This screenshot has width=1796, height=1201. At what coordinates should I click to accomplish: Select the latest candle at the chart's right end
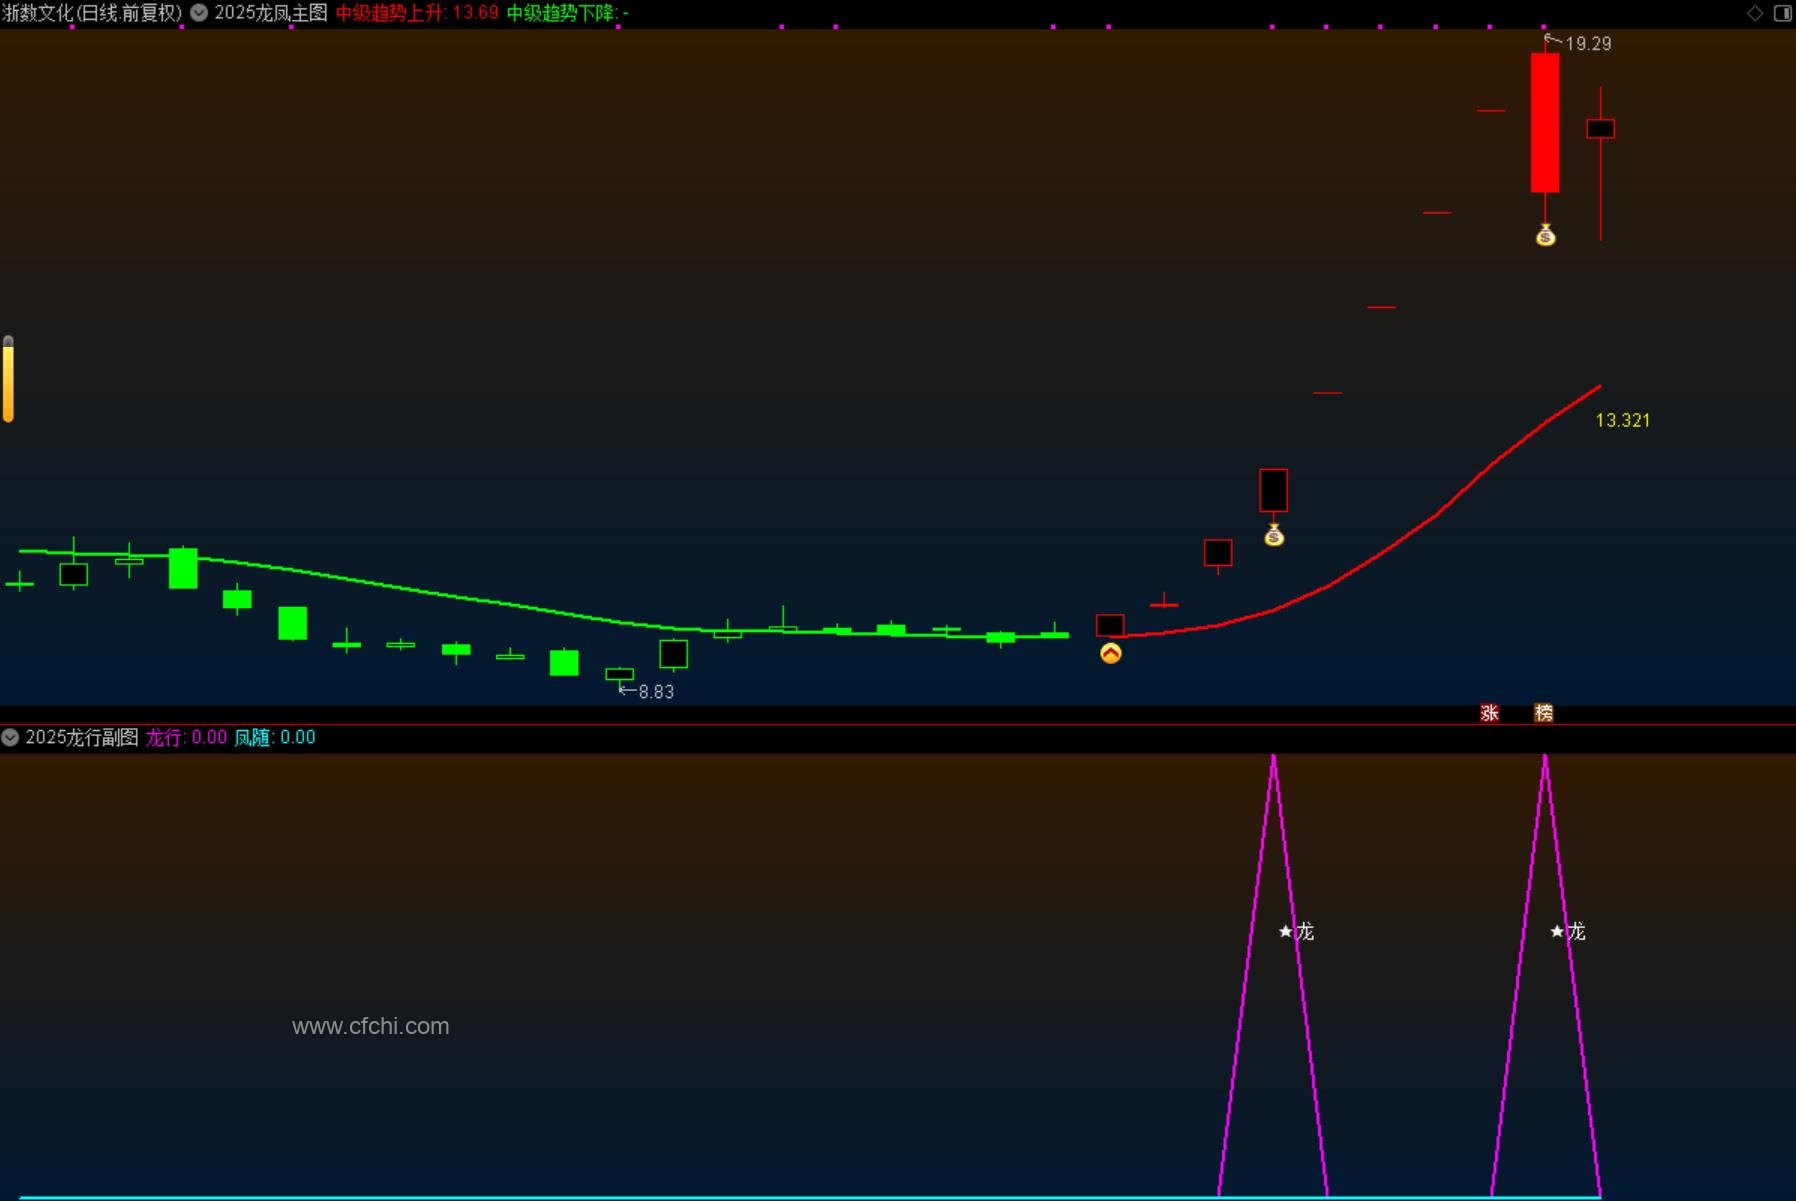click(1600, 129)
